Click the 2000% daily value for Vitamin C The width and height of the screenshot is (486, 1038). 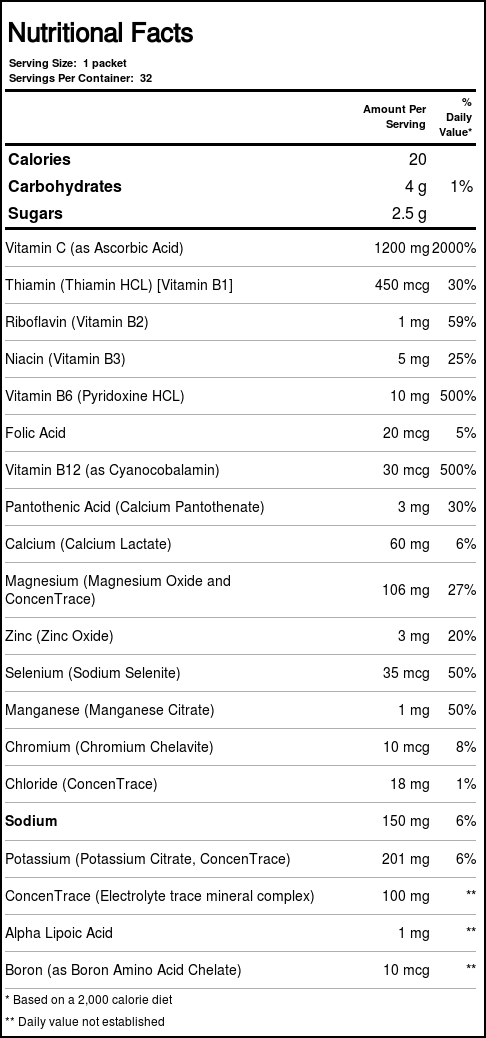tap(454, 248)
